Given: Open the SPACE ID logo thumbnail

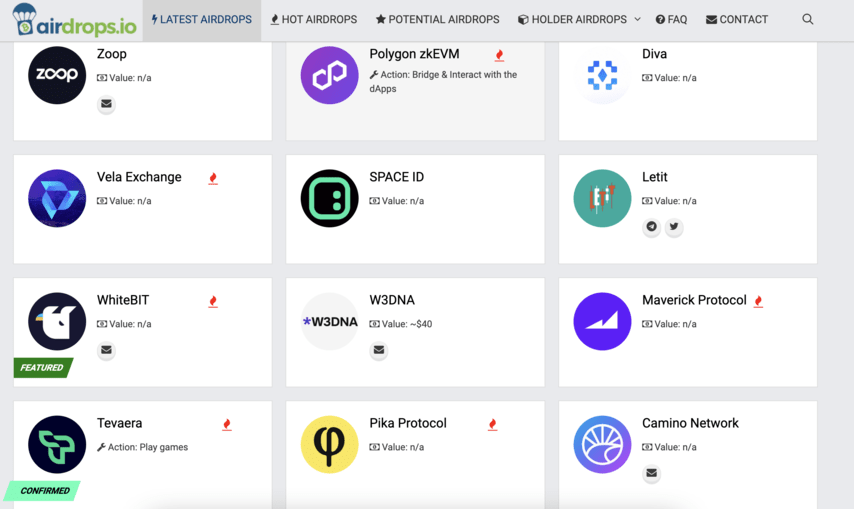Looking at the screenshot, I should (330, 198).
